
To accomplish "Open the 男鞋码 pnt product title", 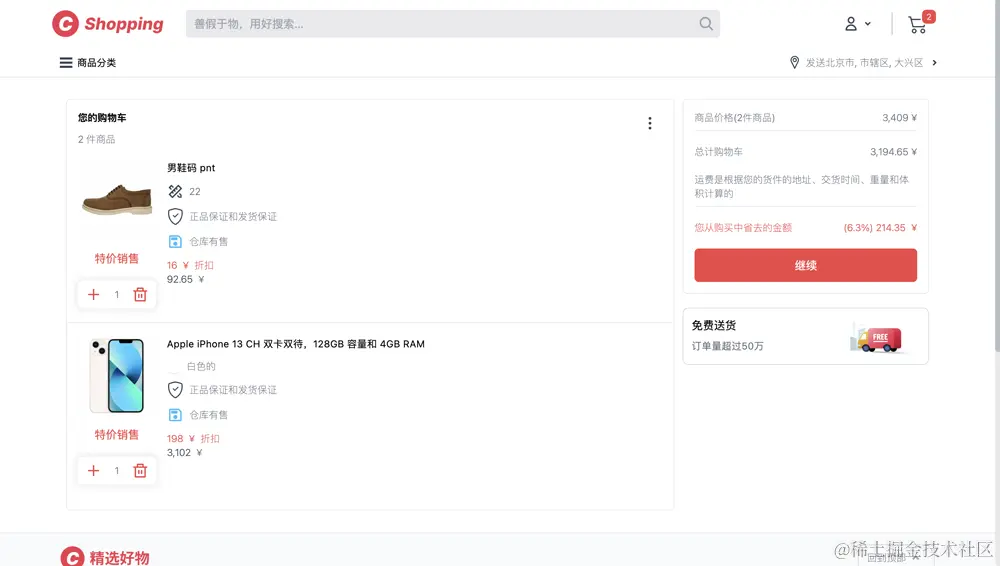I will pyautogui.click(x=191, y=168).
